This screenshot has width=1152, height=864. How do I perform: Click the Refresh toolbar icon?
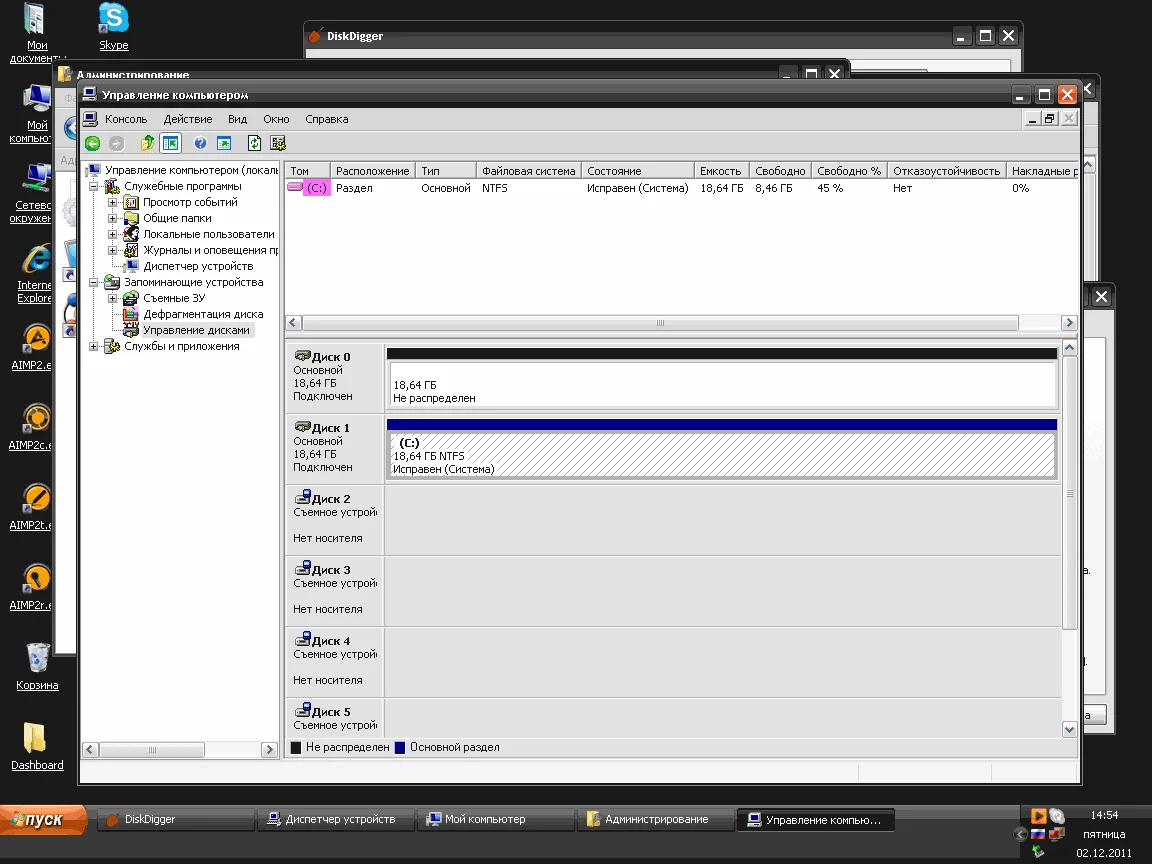click(254, 143)
